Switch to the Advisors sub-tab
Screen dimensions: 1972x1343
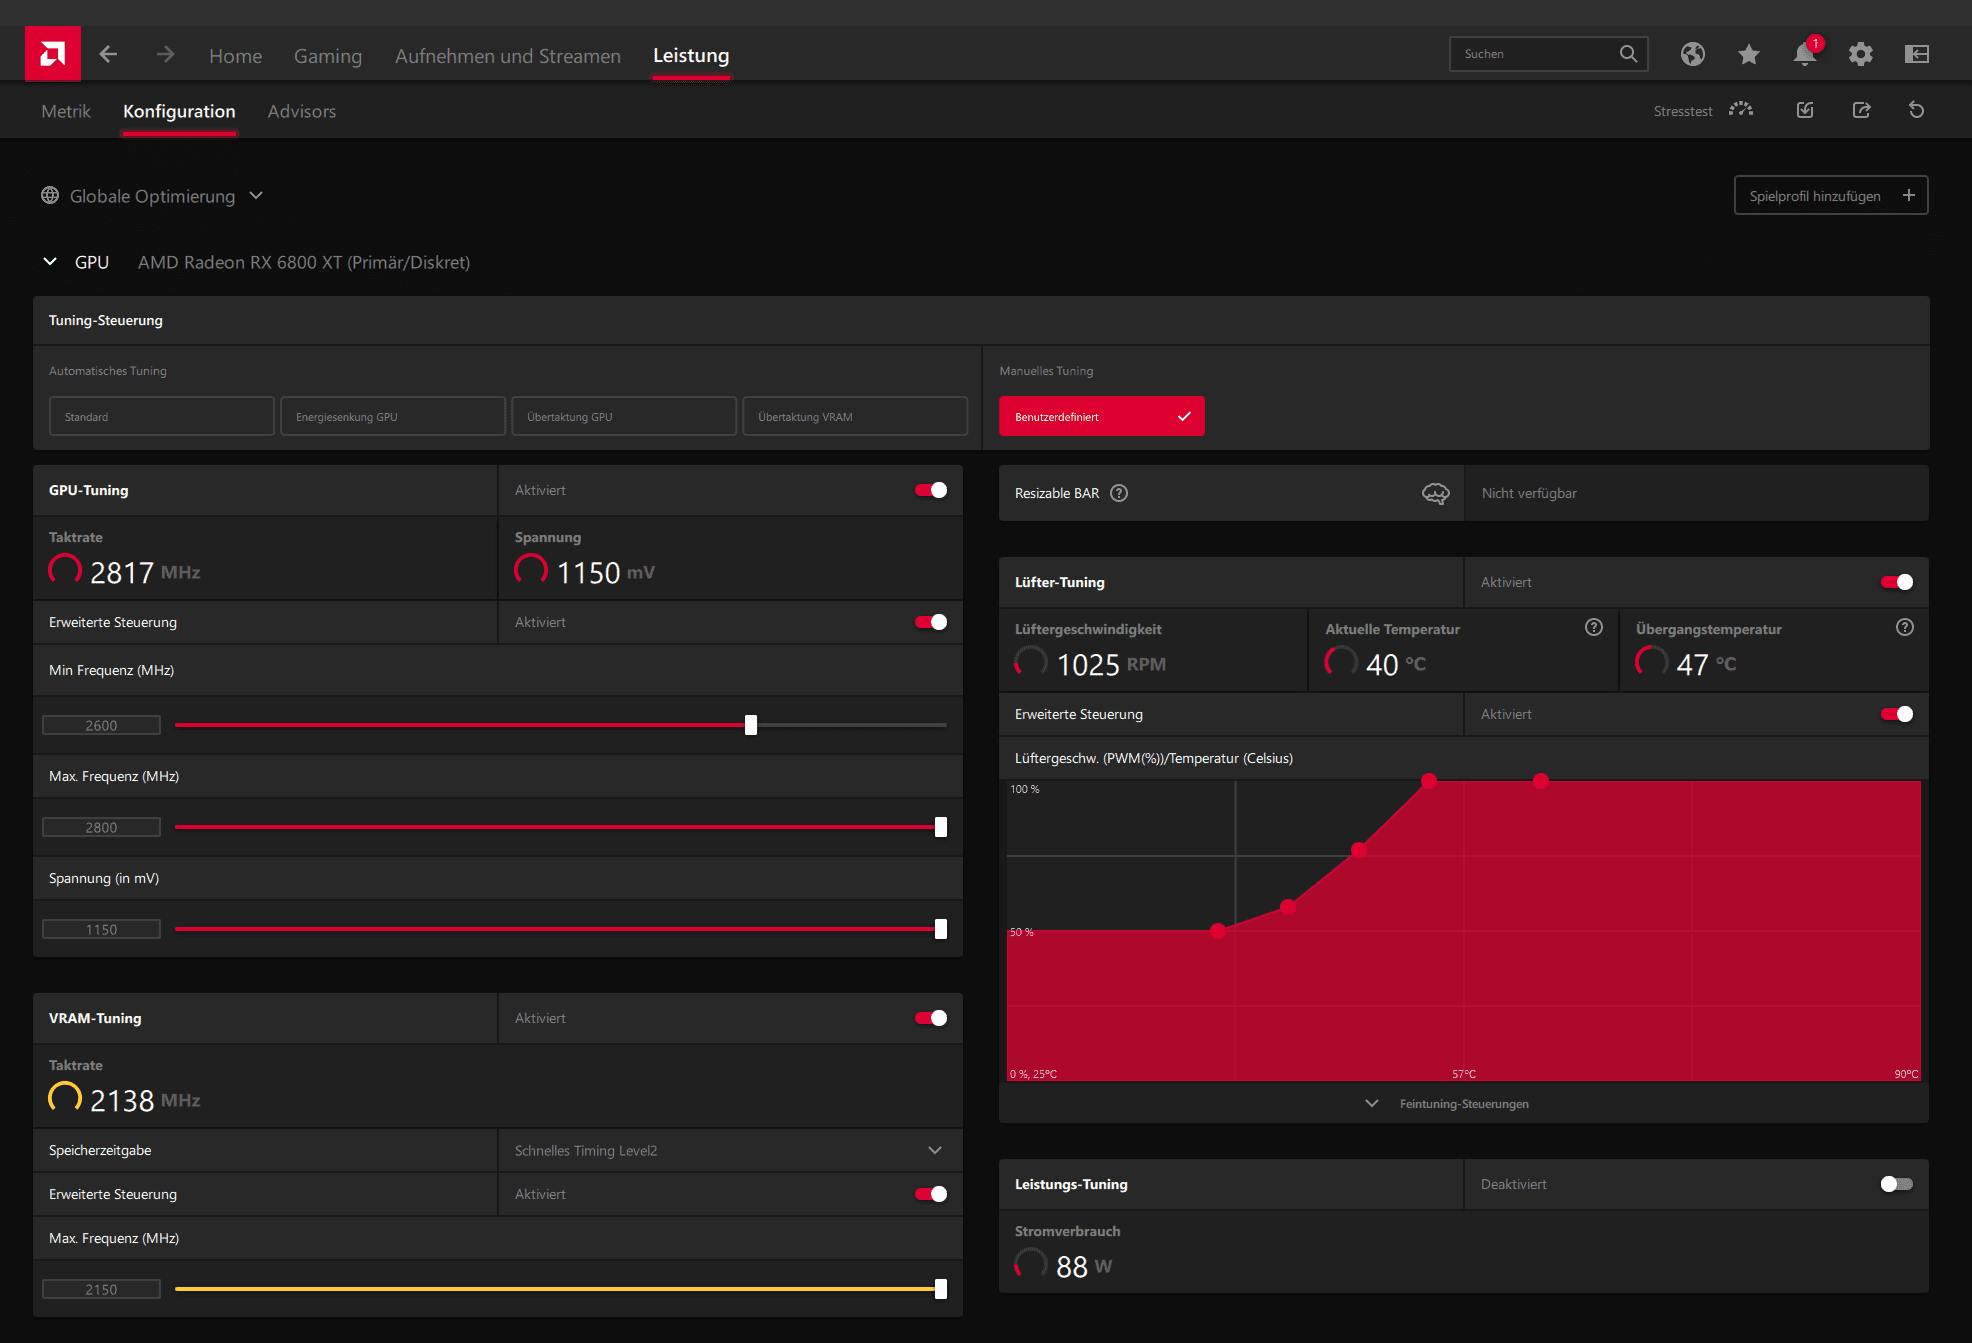302,111
